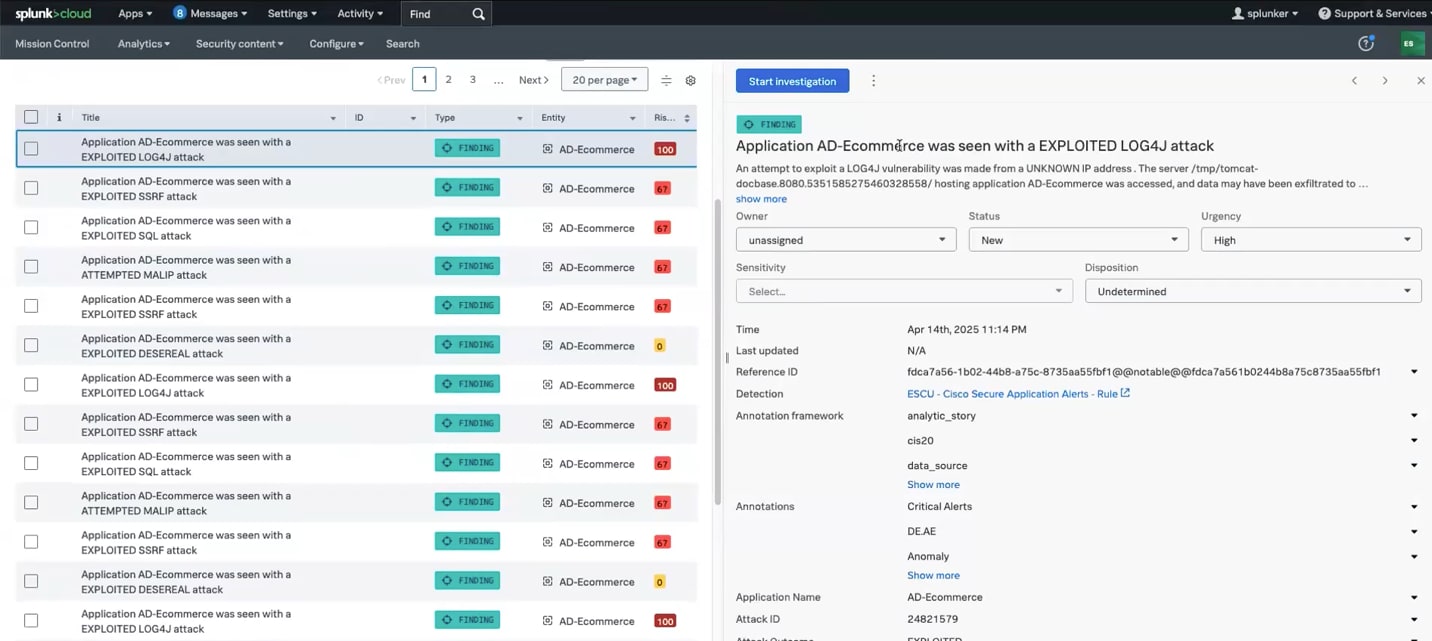Click entity icon beside first AD-Ecommerce
Screen dimensions: 1432x641
[x=547, y=149]
